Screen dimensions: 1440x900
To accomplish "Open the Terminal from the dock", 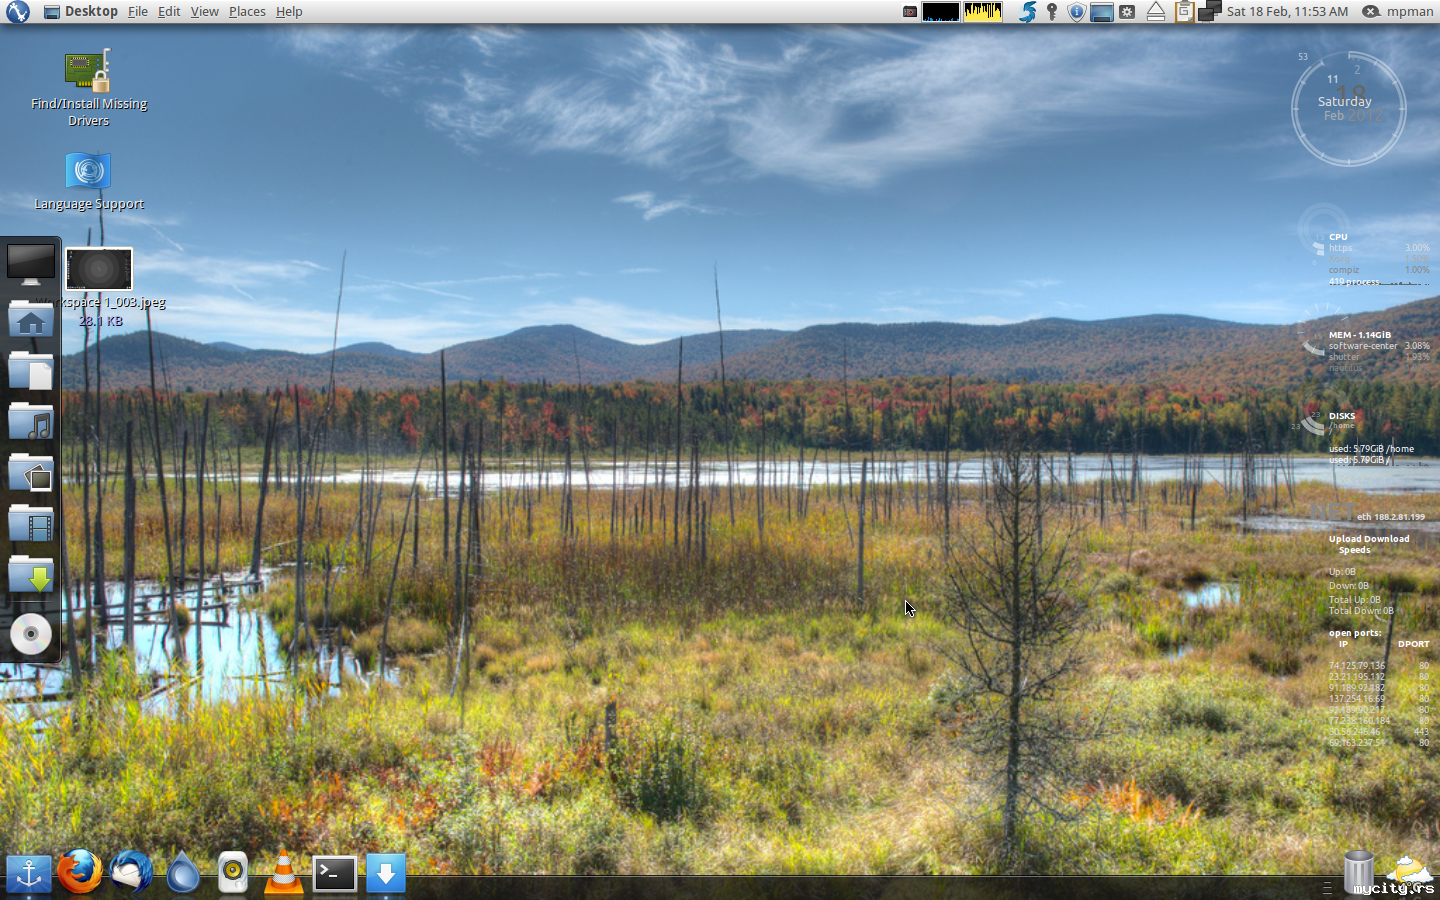I will 335,874.
